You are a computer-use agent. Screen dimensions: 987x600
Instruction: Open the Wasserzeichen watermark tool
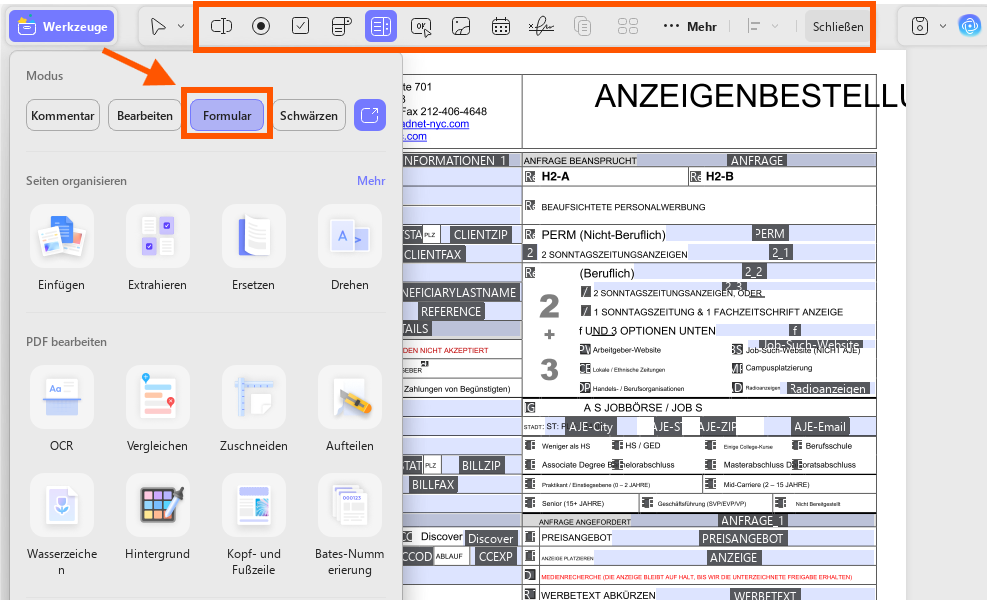click(61, 525)
